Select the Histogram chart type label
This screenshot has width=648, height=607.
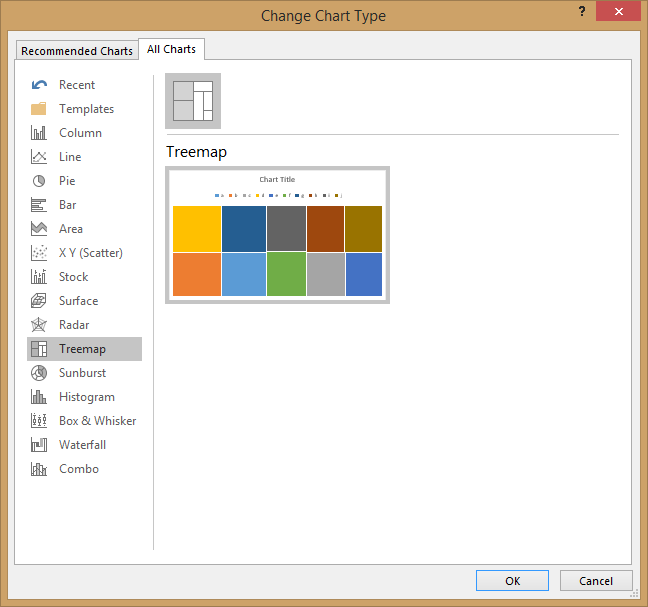(87, 397)
